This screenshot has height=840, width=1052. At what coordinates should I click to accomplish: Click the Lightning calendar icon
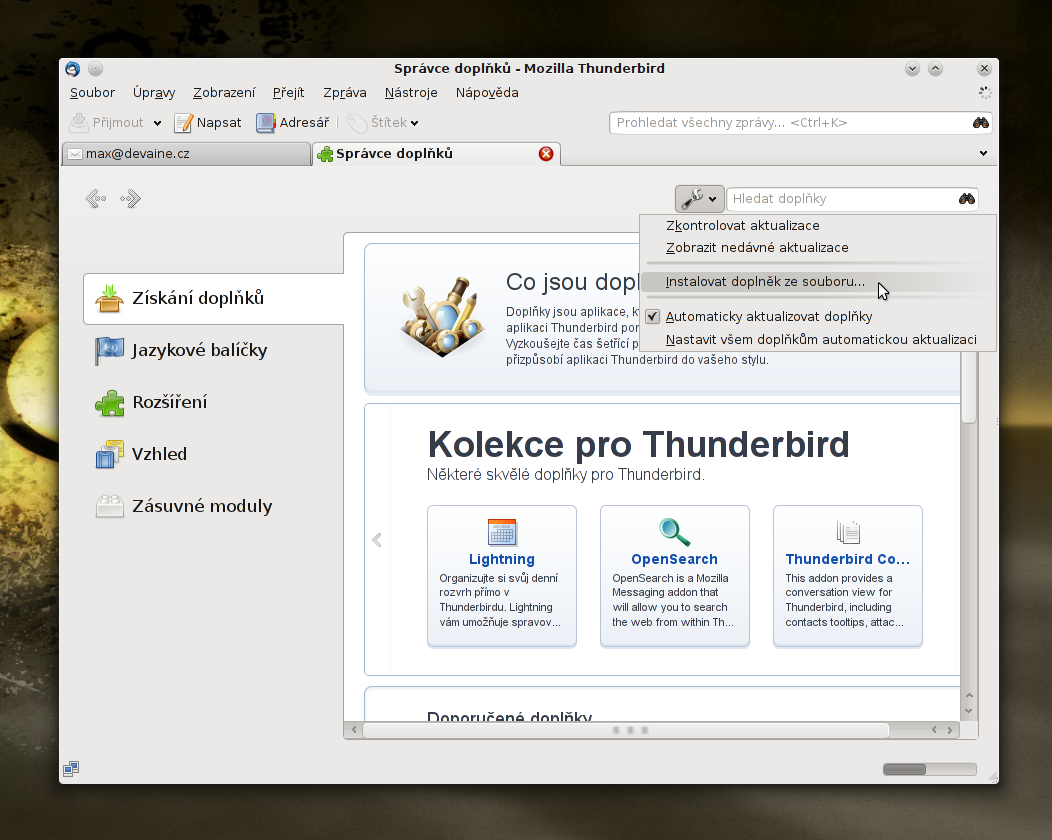pyautogui.click(x=502, y=533)
